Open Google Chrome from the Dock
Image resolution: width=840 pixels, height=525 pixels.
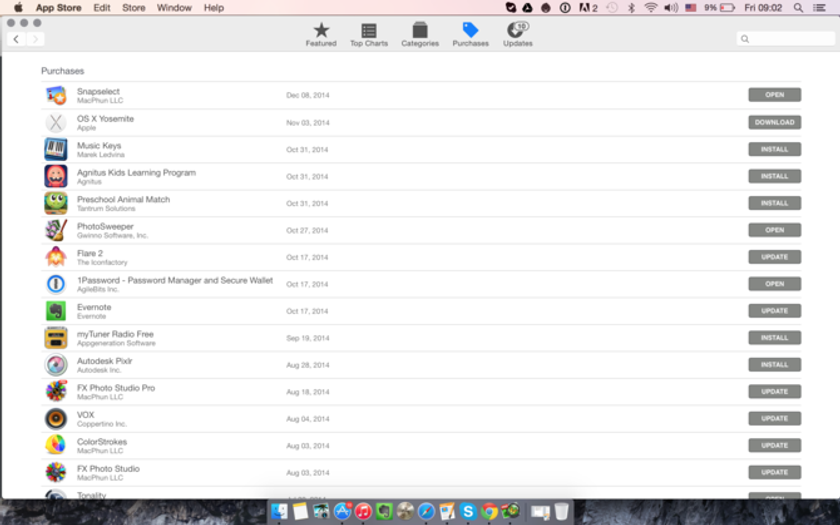pyautogui.click(x=489, y=512)
